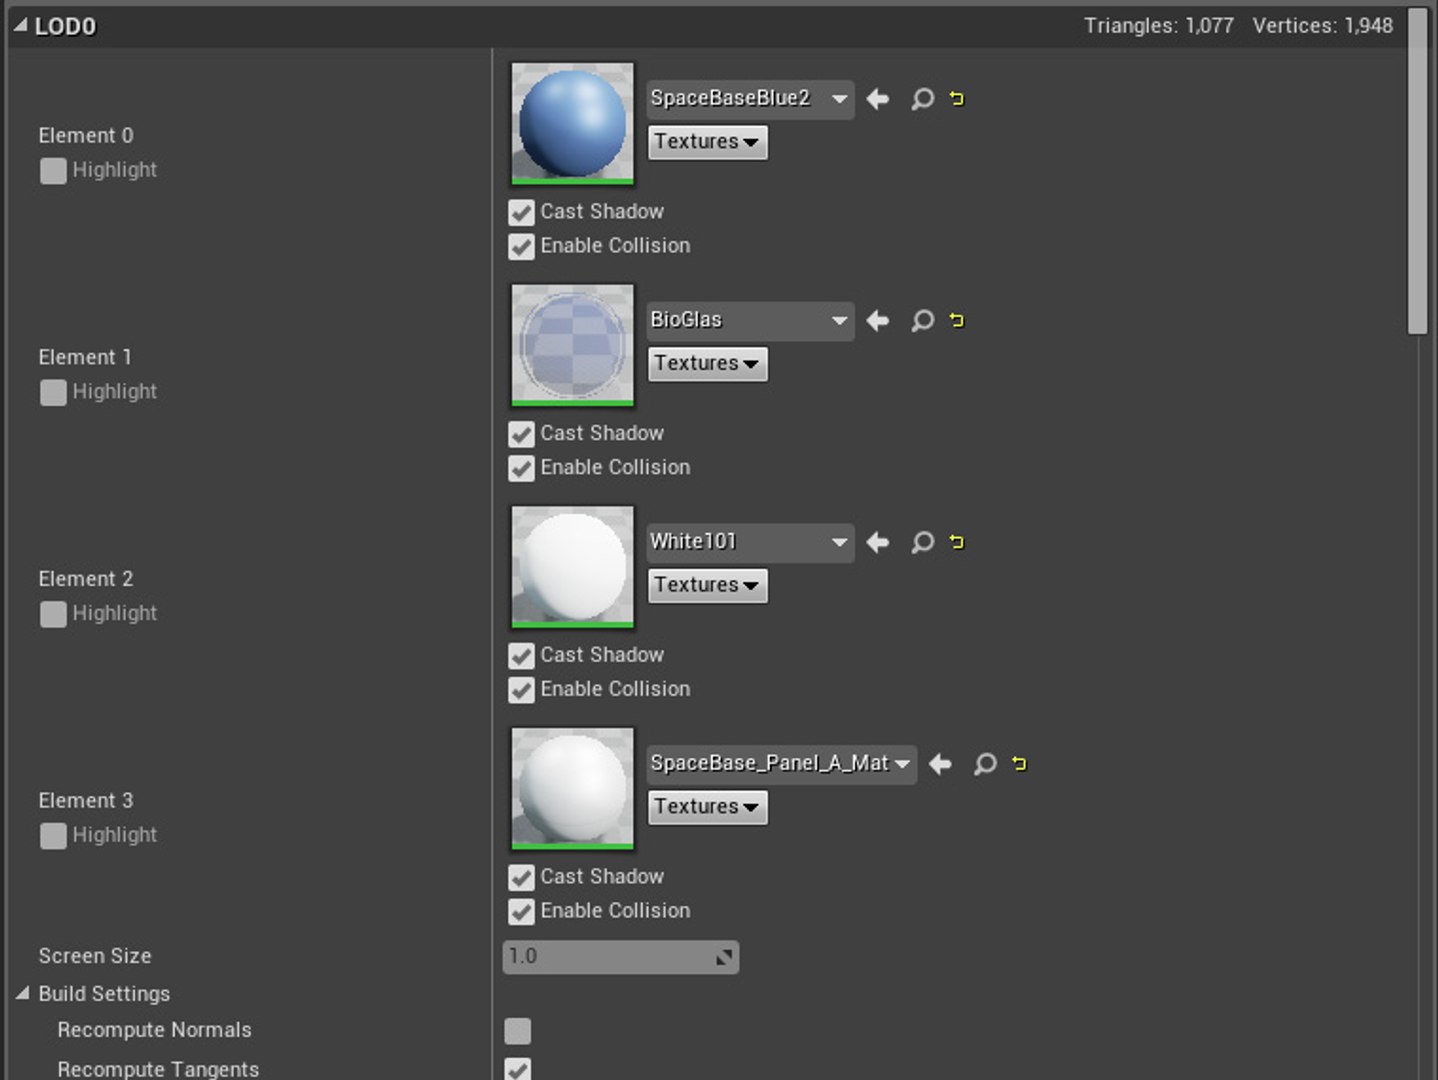Uncheck Cast Shadow for BioGlas
Image resolution: width=1438 pixels, height=1080 pixels.
pos(521,434)
